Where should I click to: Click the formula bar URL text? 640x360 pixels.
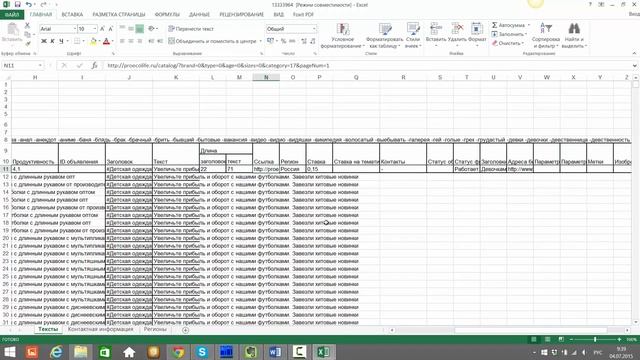pyautogui.click(x=218, y=65)
